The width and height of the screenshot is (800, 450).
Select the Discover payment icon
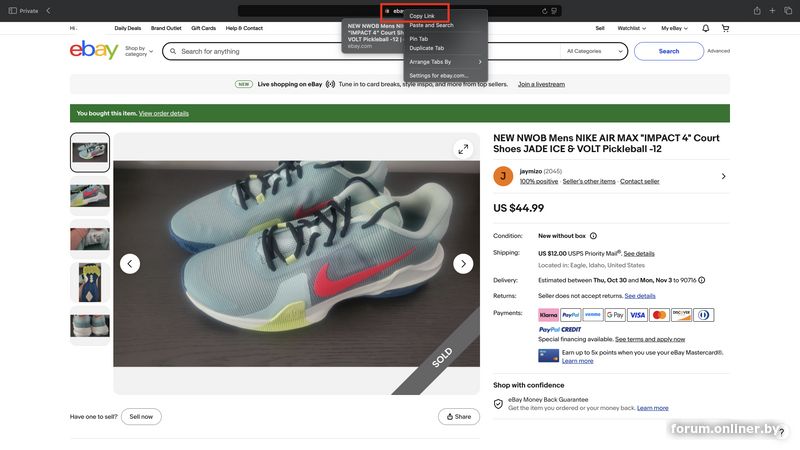click(x=681, y=315)
